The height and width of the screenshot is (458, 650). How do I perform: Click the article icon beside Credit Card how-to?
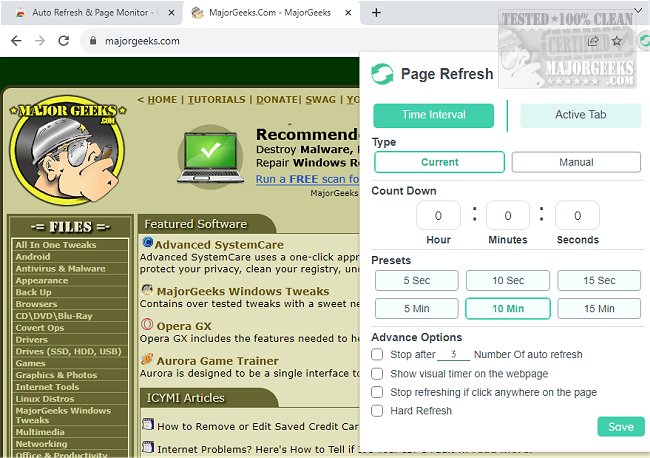(148, 424)
